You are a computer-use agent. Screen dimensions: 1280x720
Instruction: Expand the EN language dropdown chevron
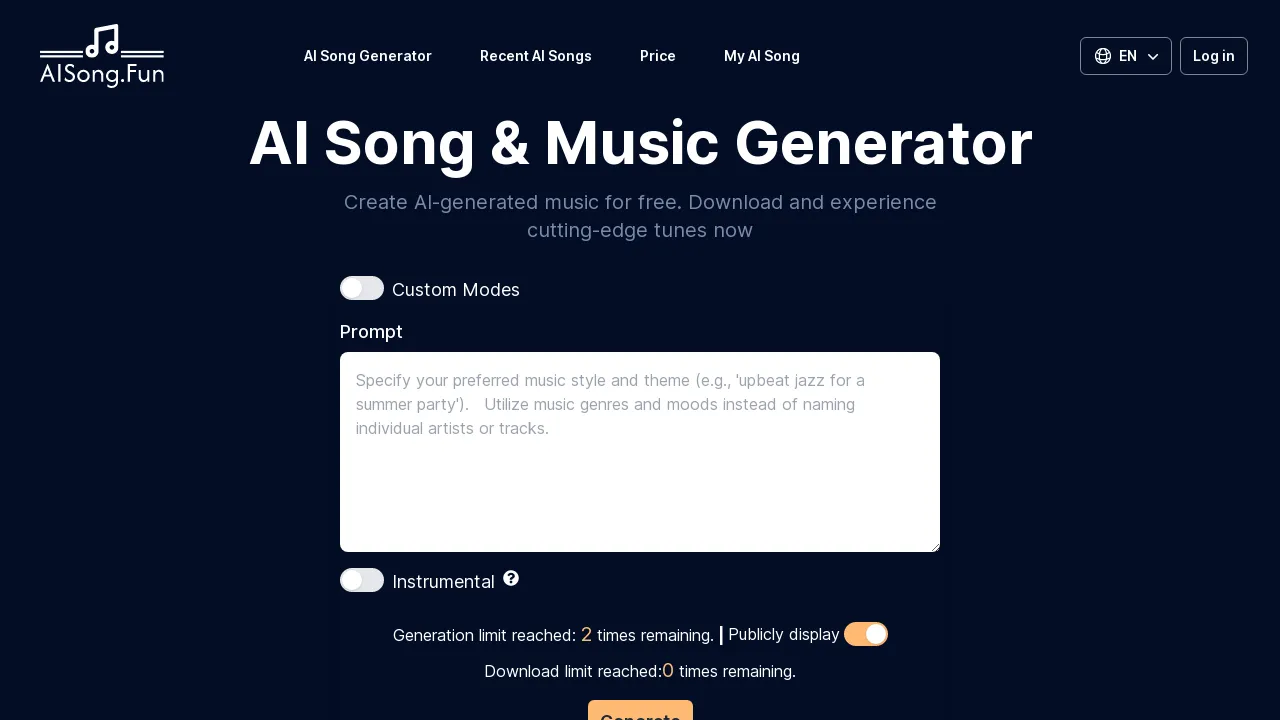tap(1153, 57)
